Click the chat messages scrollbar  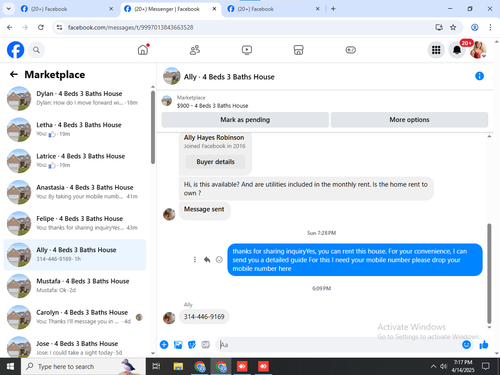click(x=489, y=273)
